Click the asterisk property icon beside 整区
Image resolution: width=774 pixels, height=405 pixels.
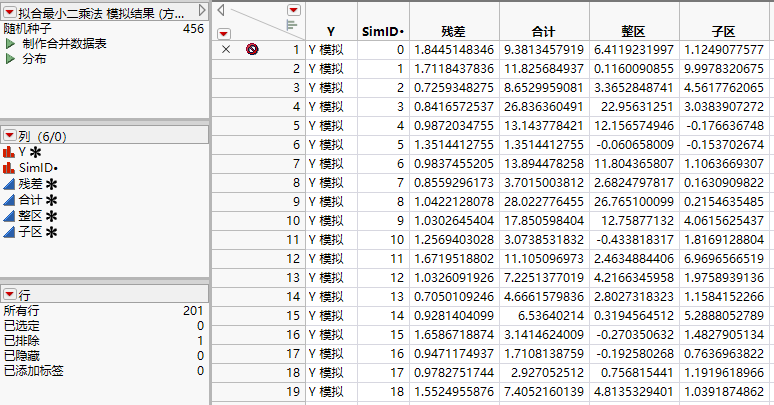pos(51,216)
